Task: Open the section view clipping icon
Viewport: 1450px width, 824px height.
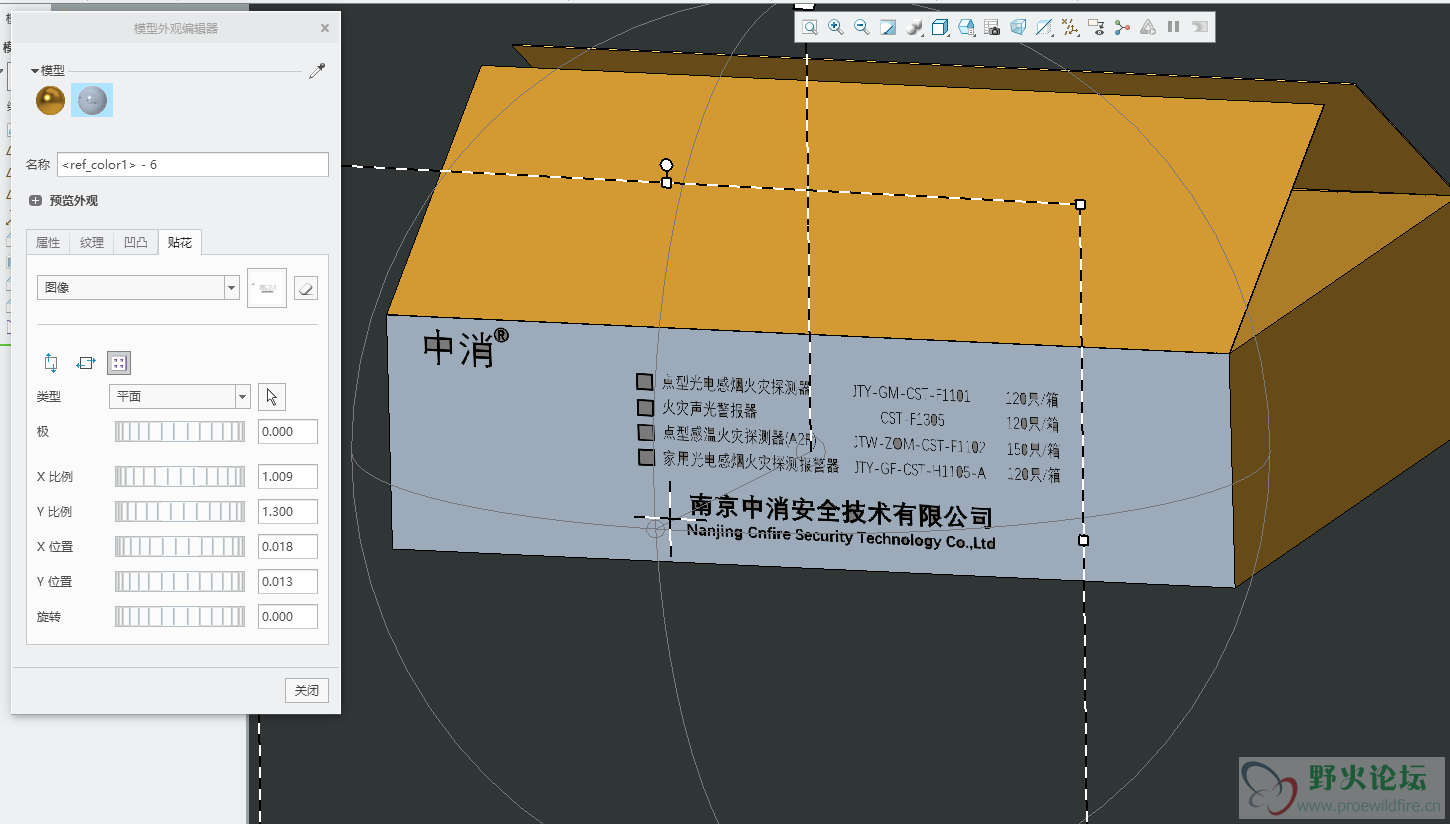Action: coord(1044,28)
